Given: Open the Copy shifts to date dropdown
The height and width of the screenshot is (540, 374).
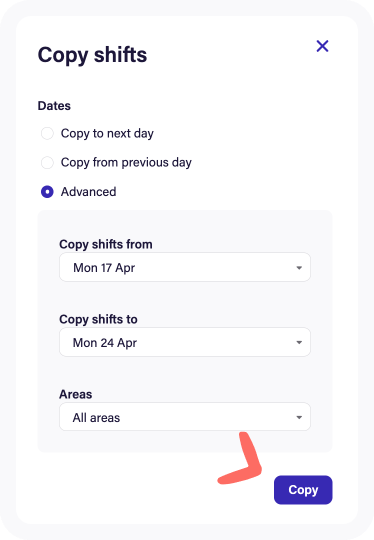Looking at the screenshot, I should pos(185,342).
